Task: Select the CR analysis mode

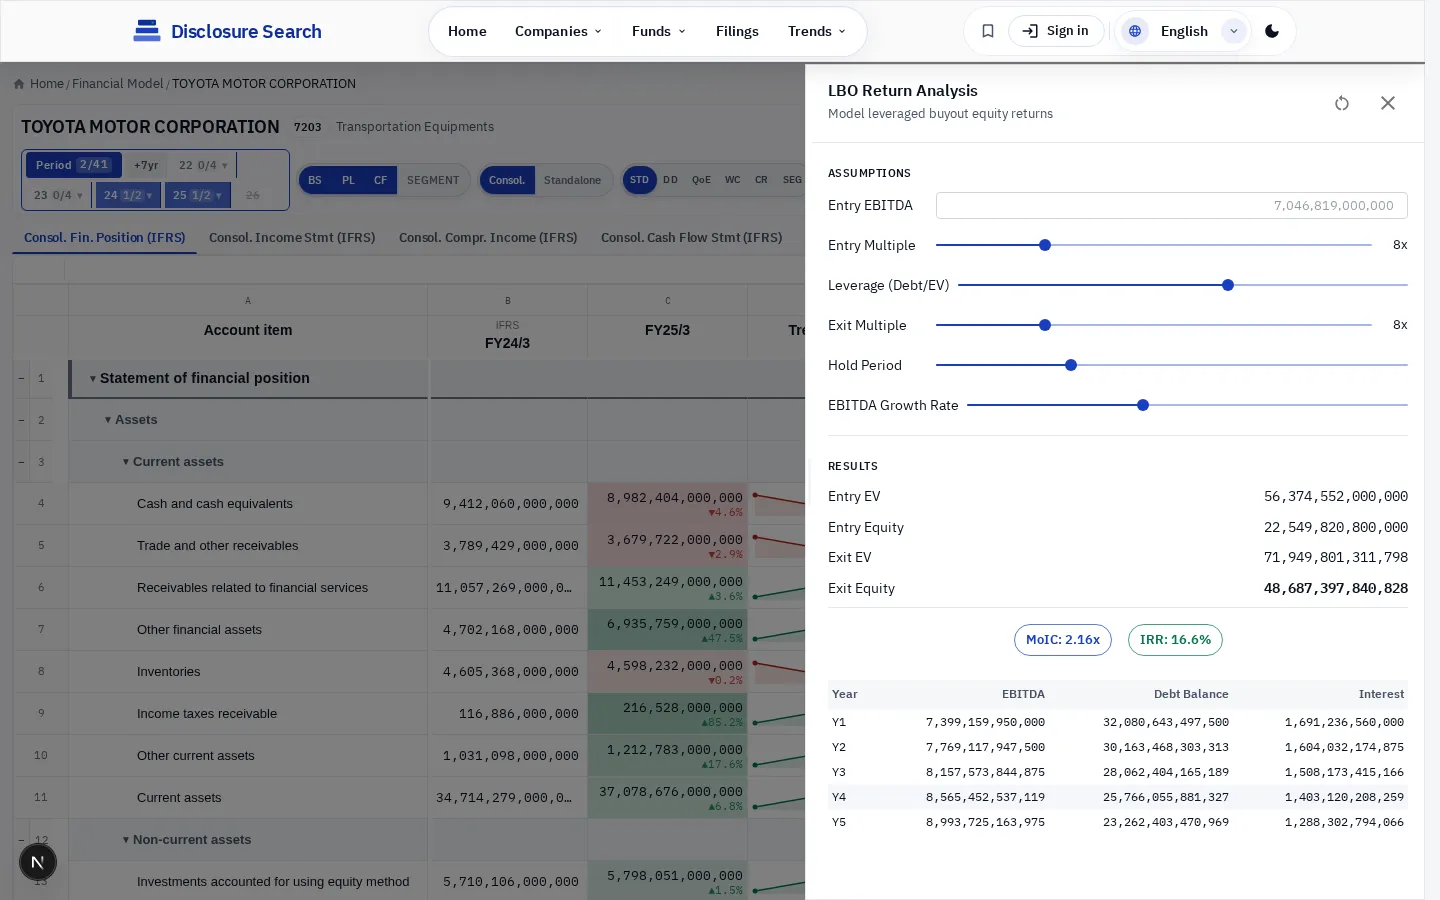Action: [761, 180]
